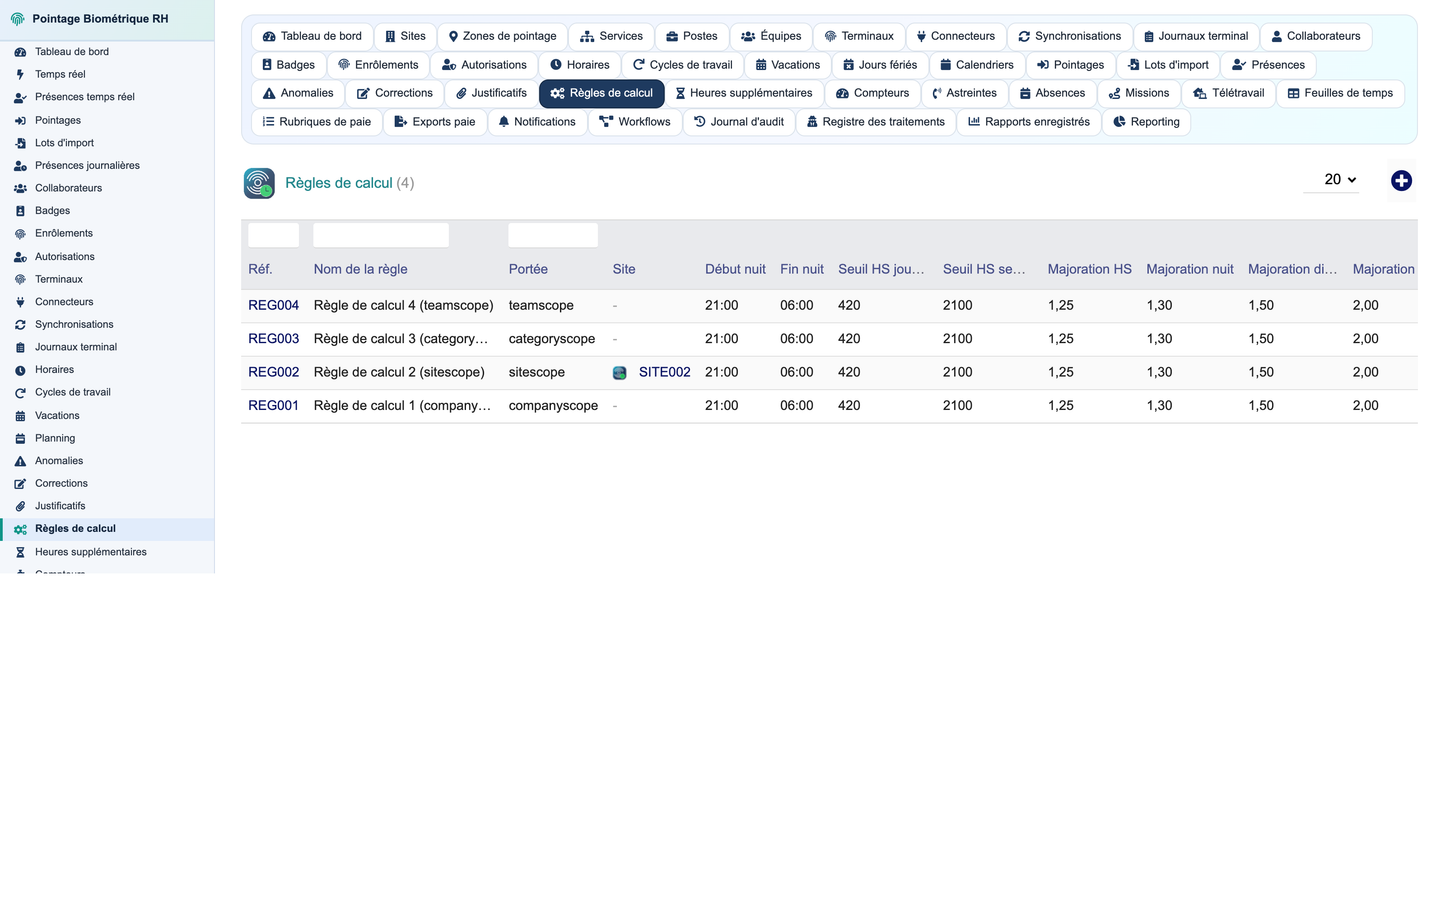Click the Temps réel lightning icon in sidebar
This screenshot has width=1445, height=903.
click(x=20, y=74)
